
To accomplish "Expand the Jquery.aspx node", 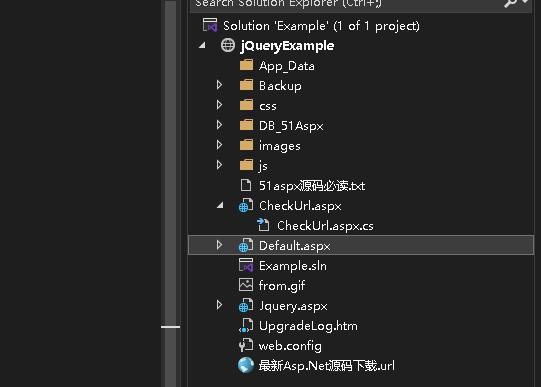I will click(x=219, y=305).
